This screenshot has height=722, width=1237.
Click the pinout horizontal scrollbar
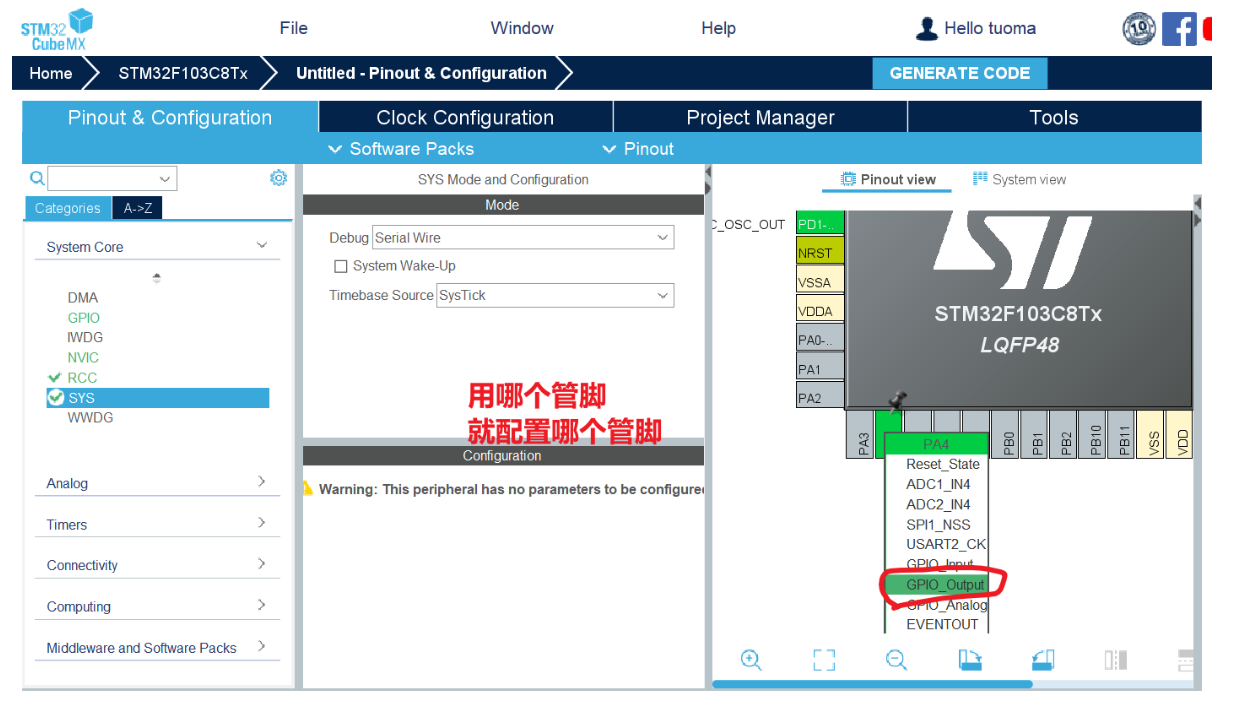point(871,685)
